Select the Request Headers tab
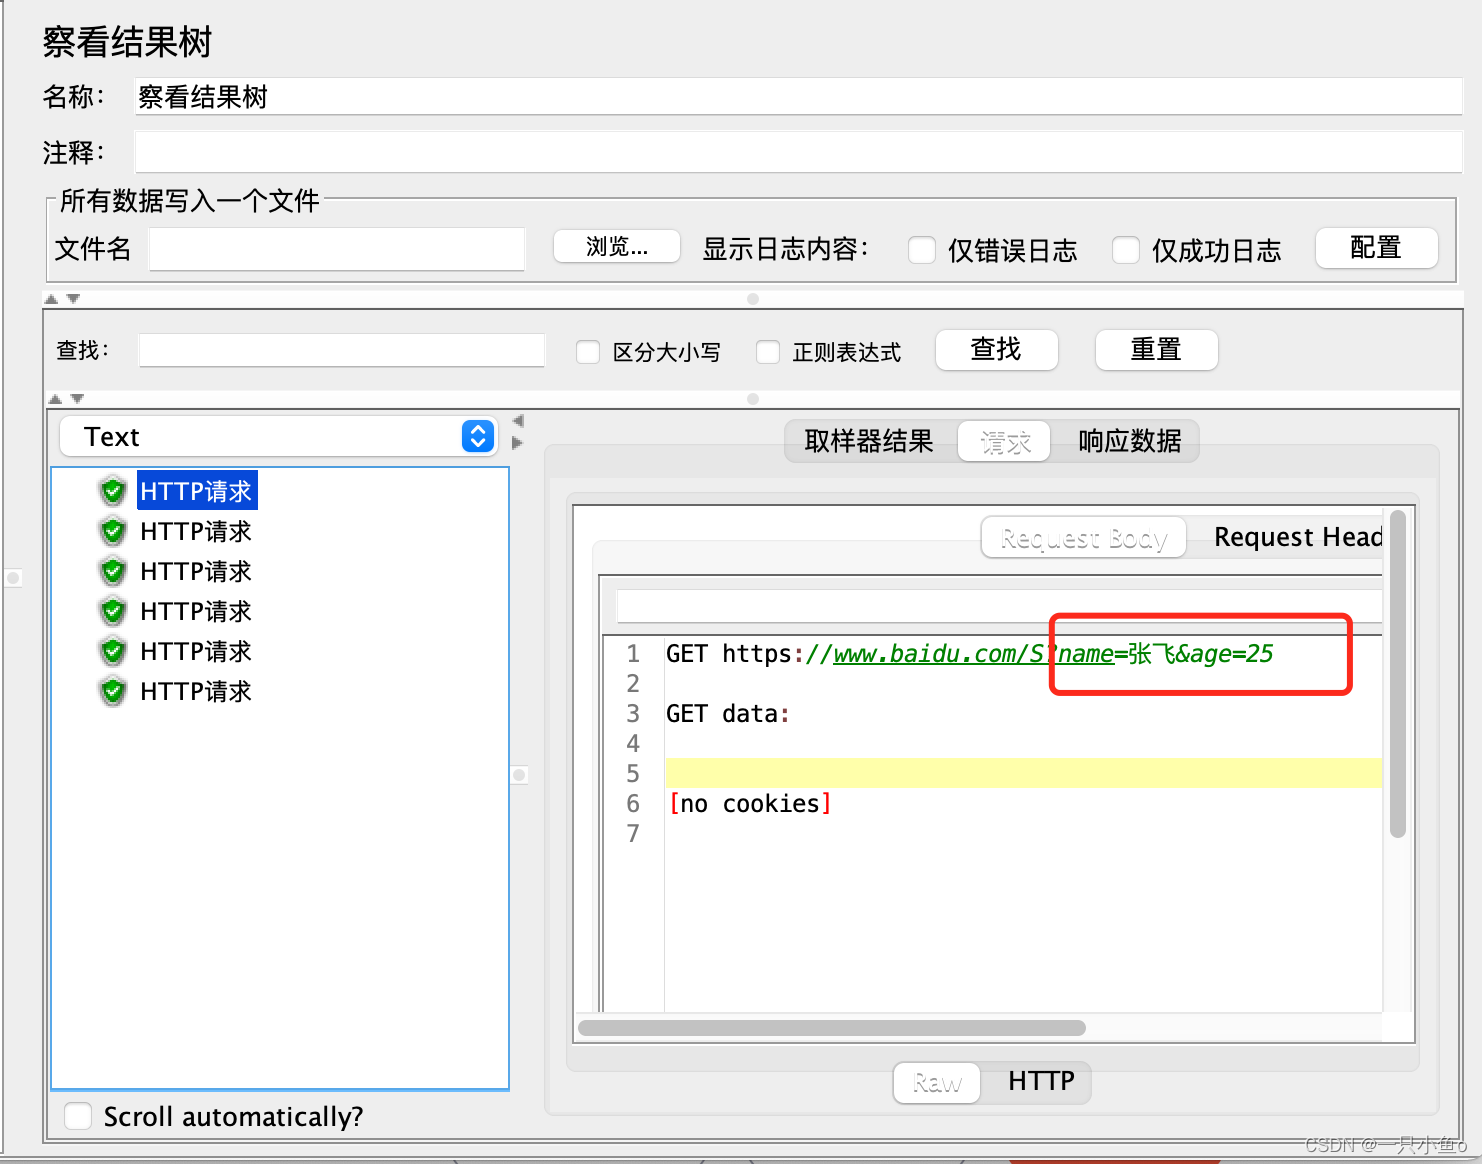 click(x=1297, y=537)
